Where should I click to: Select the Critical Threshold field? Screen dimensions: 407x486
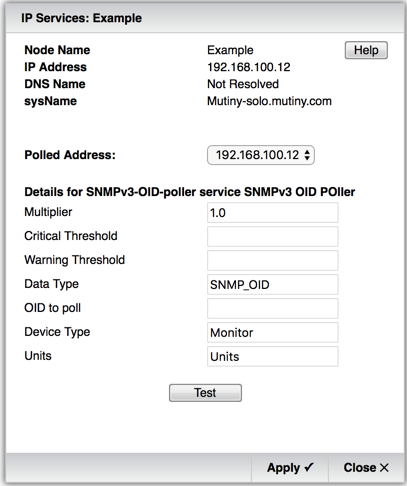coord(273,237)
